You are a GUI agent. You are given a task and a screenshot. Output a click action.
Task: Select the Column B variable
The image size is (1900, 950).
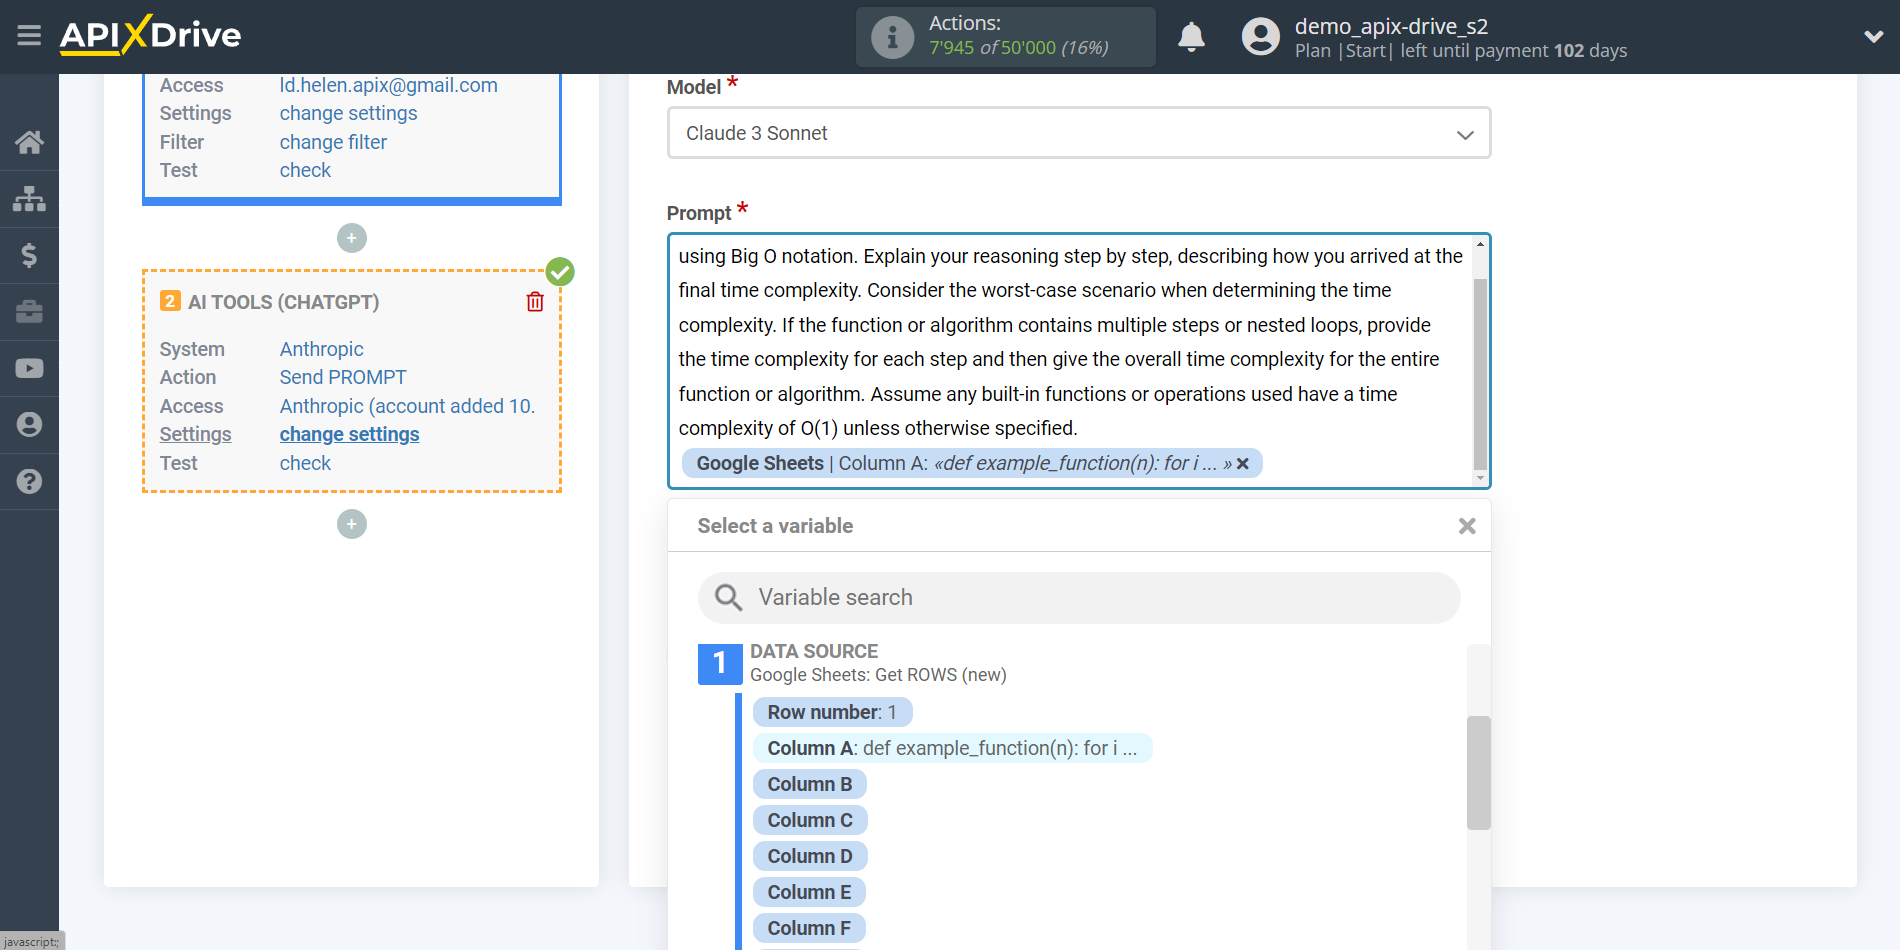point(810,784)
